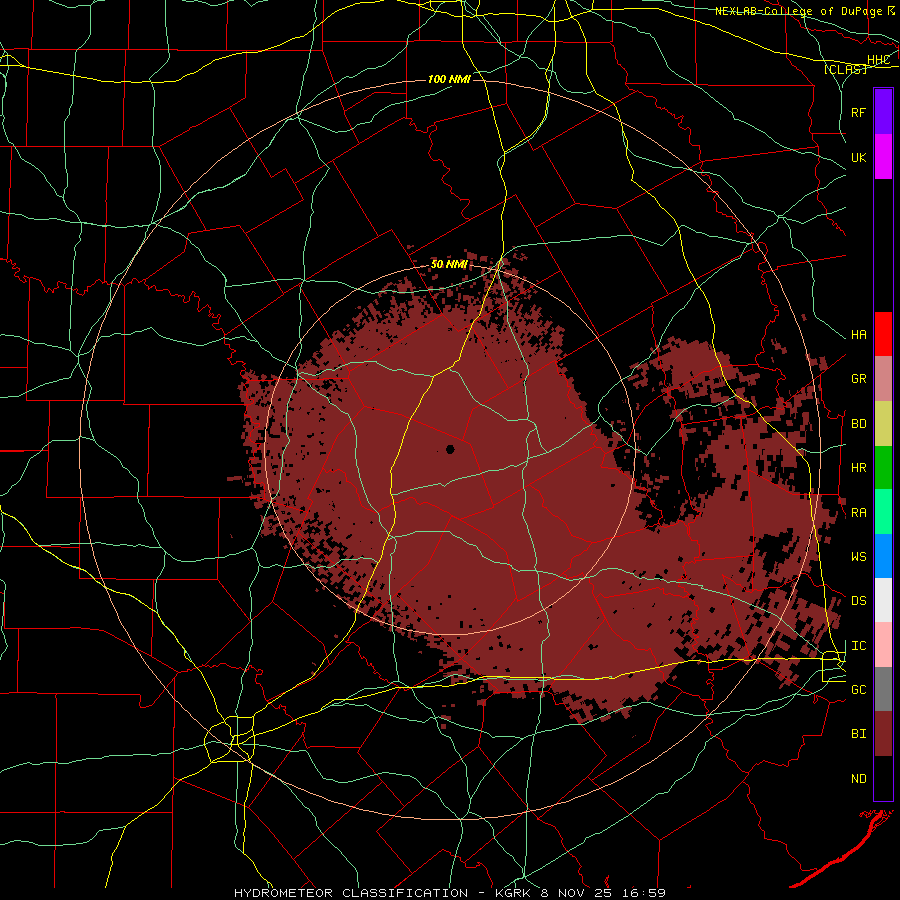The height and width of the screenshot is (900, 900).
Task: Select the yellow BD legend swatch
Action: click(x=883, y=423)
